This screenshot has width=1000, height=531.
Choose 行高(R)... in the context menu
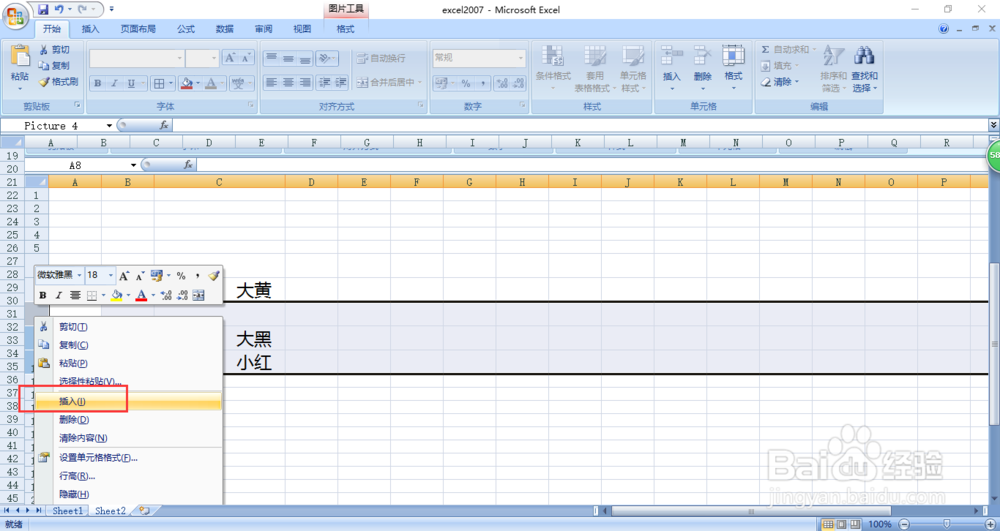[128, 476]
